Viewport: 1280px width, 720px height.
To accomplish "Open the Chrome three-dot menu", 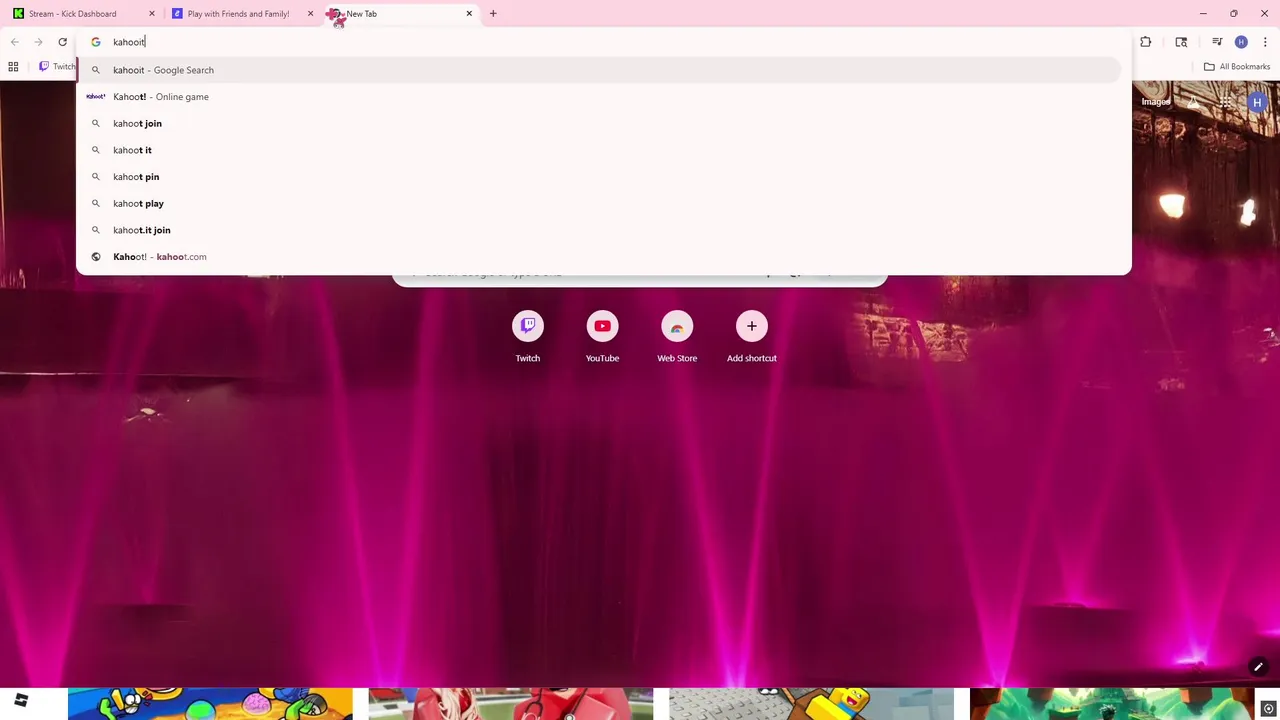I will (1265, 42).
